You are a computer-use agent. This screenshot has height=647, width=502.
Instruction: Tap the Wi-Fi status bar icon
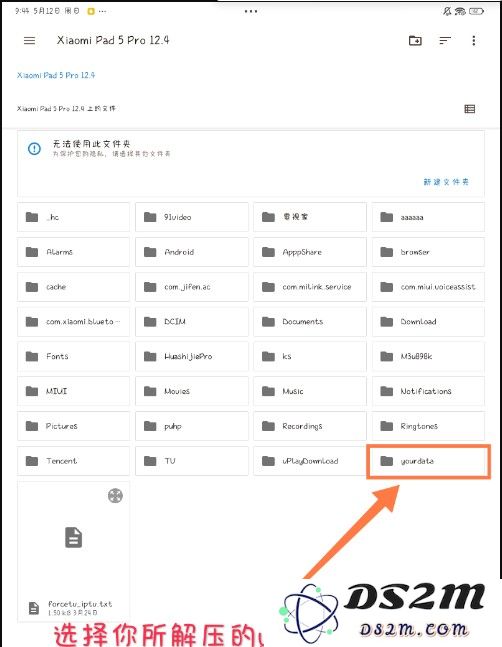tap(460, 12)
